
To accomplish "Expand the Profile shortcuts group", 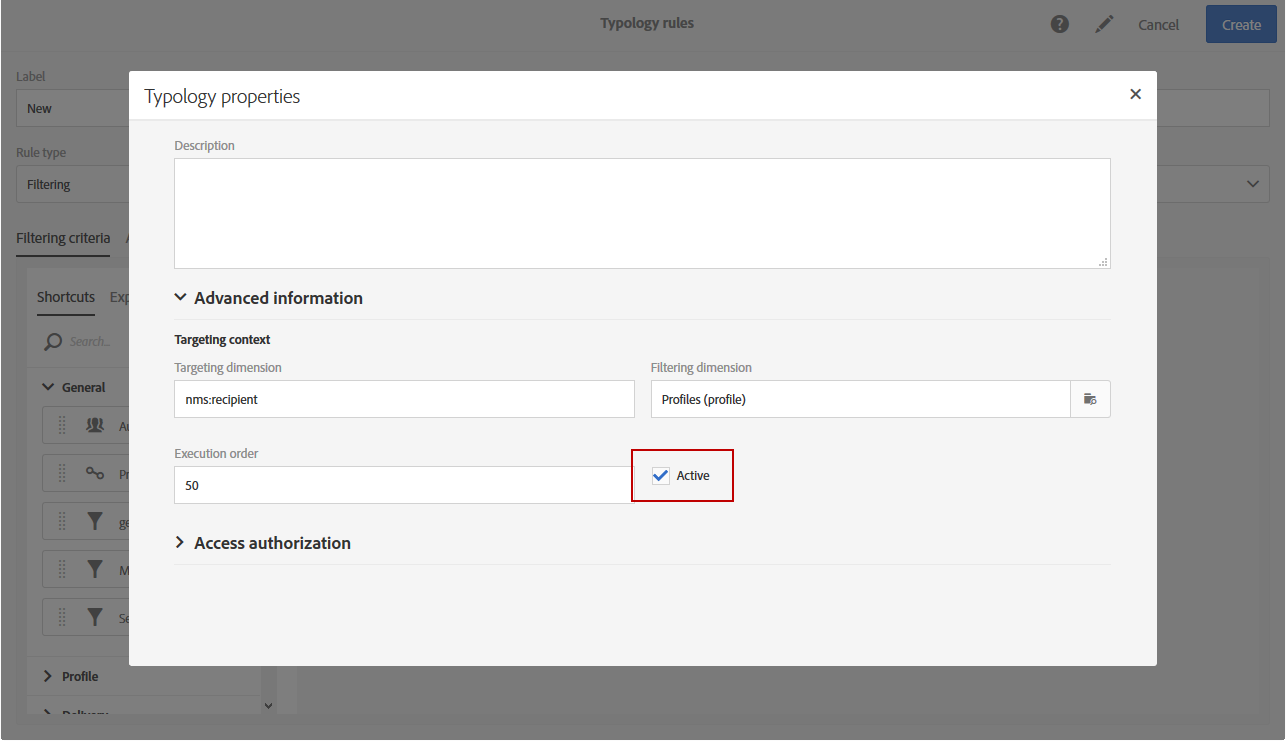I will (47, 677).
